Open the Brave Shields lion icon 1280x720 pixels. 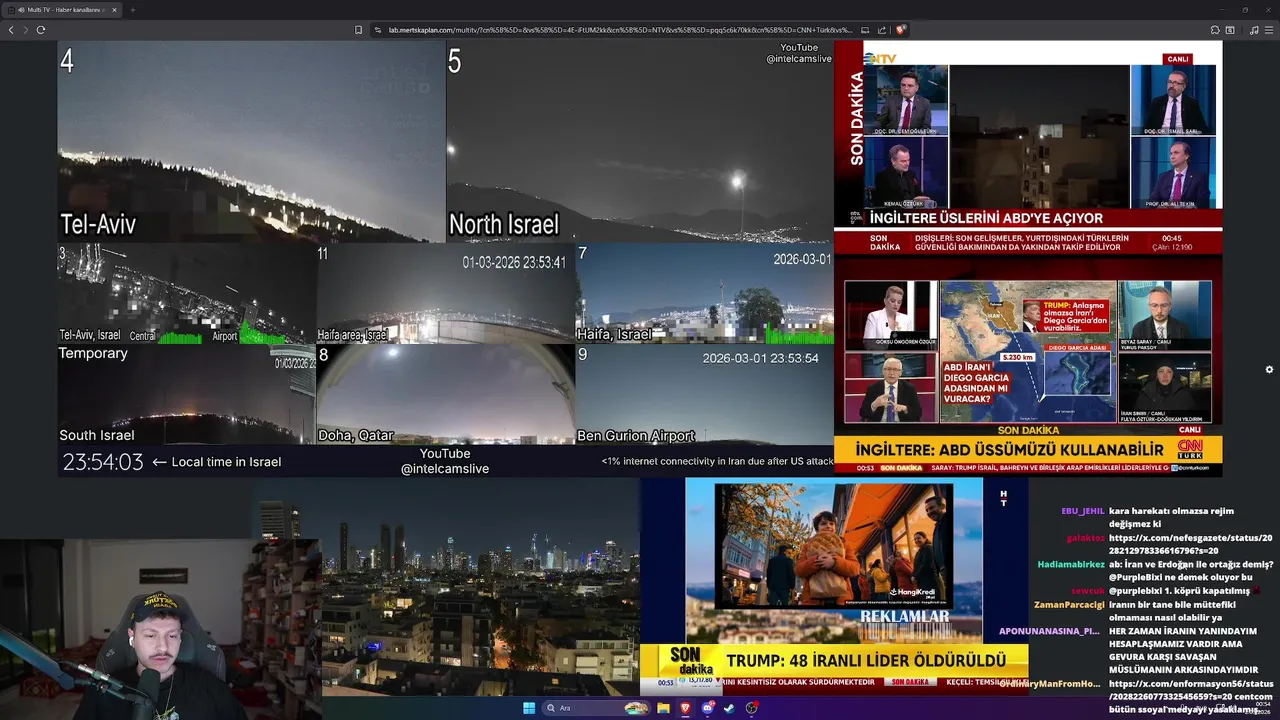[x=900, y=30]
